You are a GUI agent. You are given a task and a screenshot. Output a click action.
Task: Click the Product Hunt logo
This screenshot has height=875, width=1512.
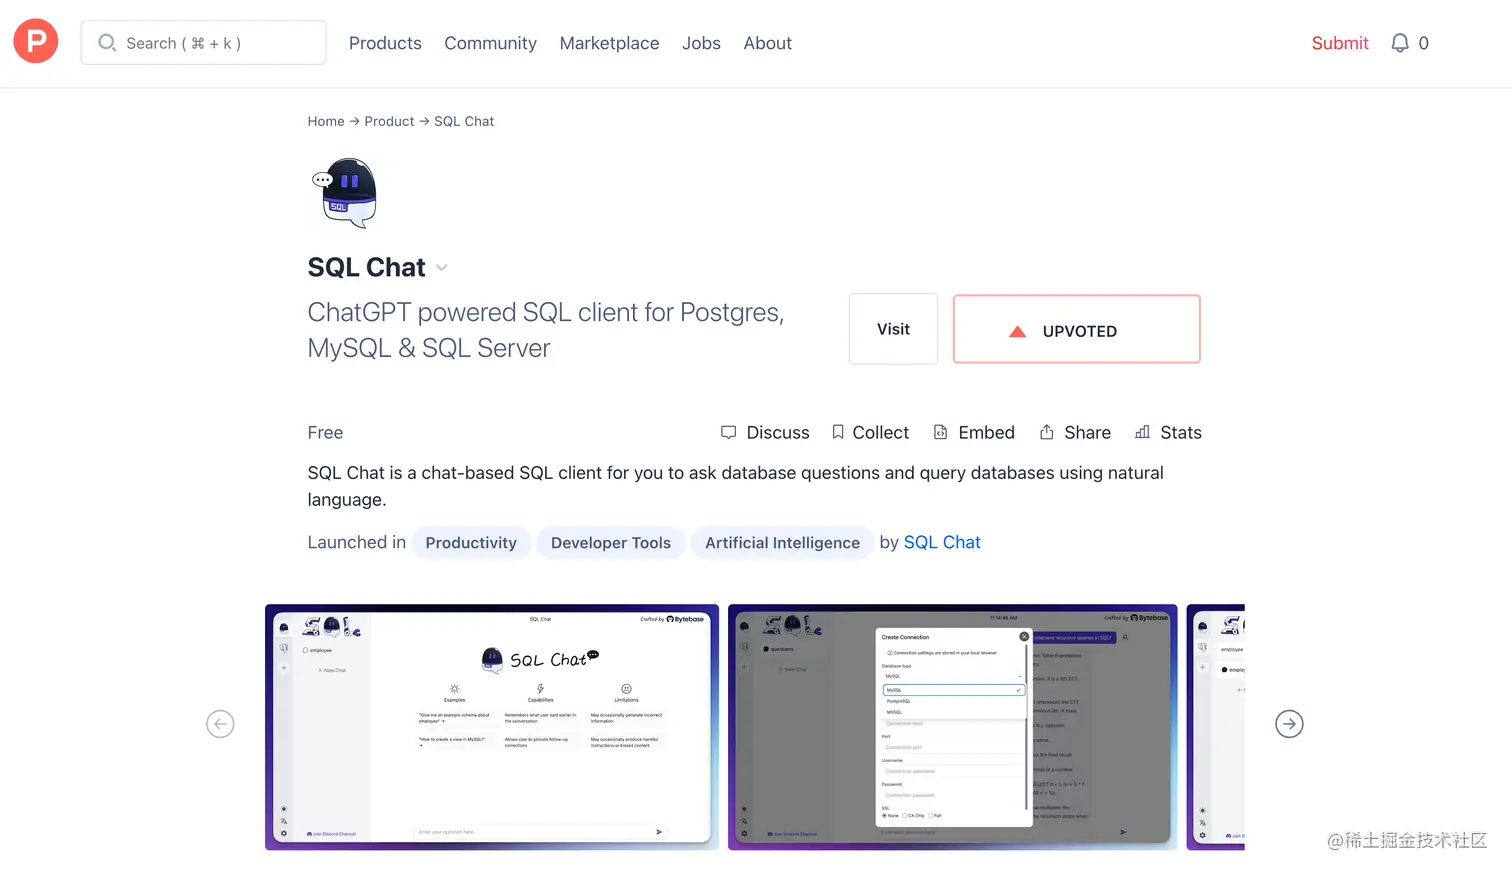pyautogui.click(x=36, y=41)
